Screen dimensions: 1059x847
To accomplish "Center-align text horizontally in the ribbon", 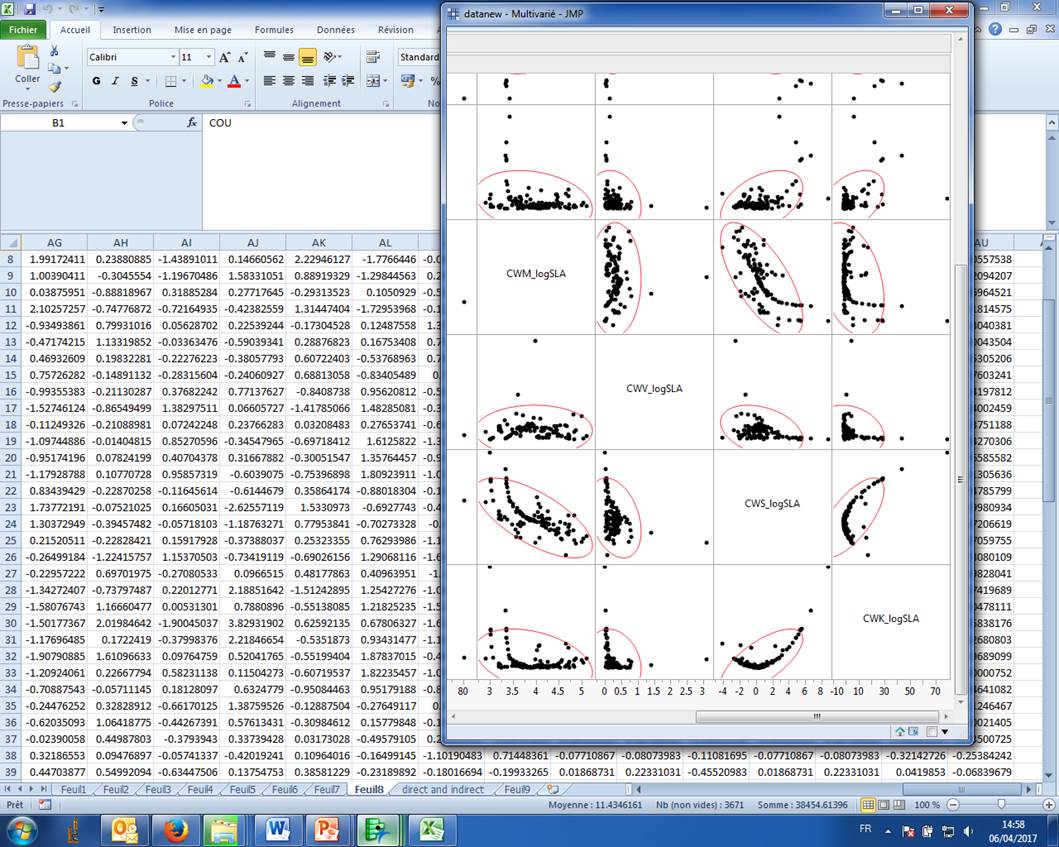I will (x=289, y=81).
